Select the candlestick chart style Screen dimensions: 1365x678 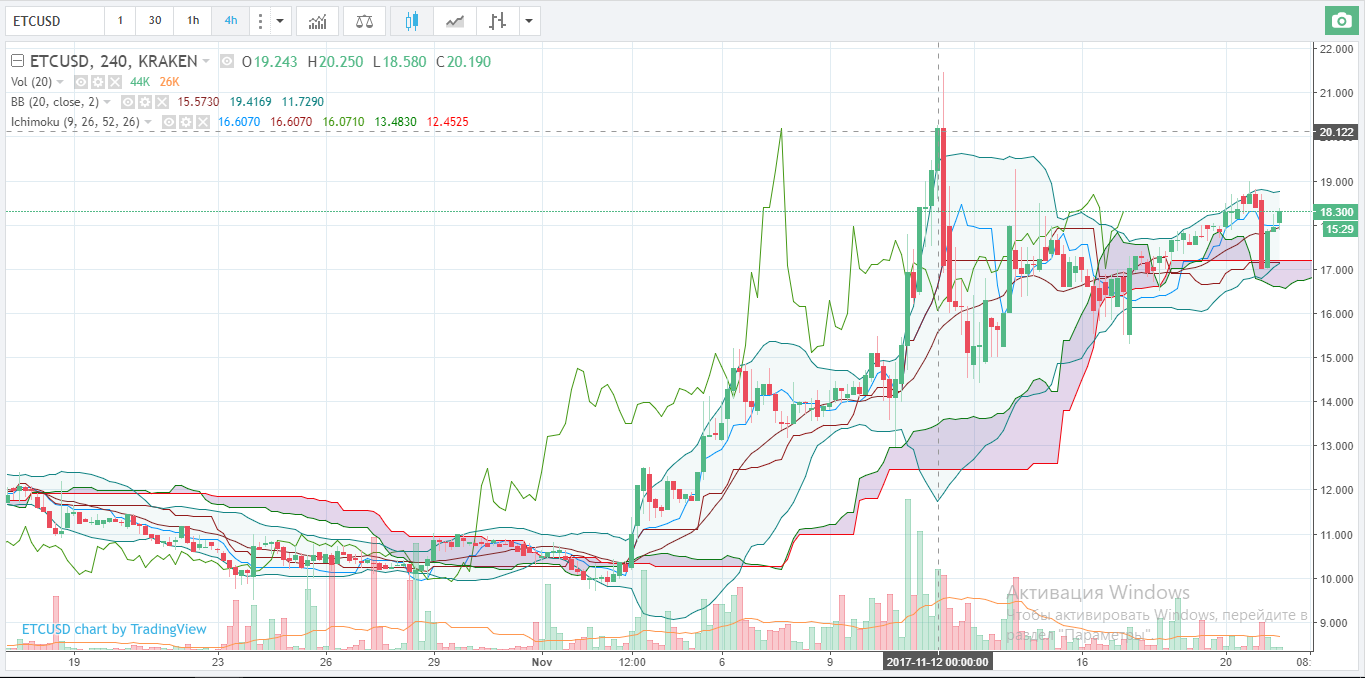pyautogui.click(x=411, y=21)
